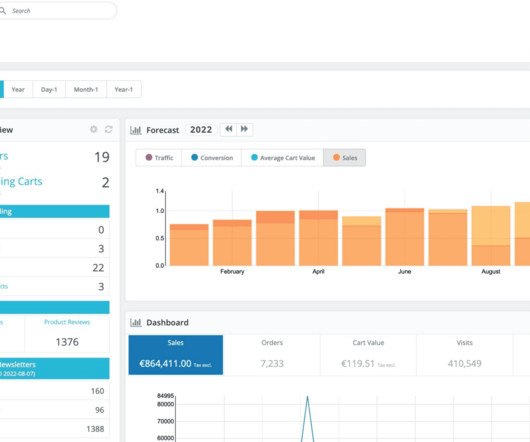
Task: Focus the Search input field
Action: [58, 11]
